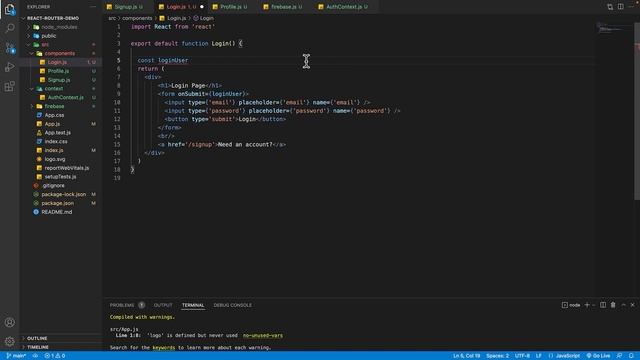This screenshot has width=640, height=360.
Task: Open the Search view icon
Action: tap(9, 28)
